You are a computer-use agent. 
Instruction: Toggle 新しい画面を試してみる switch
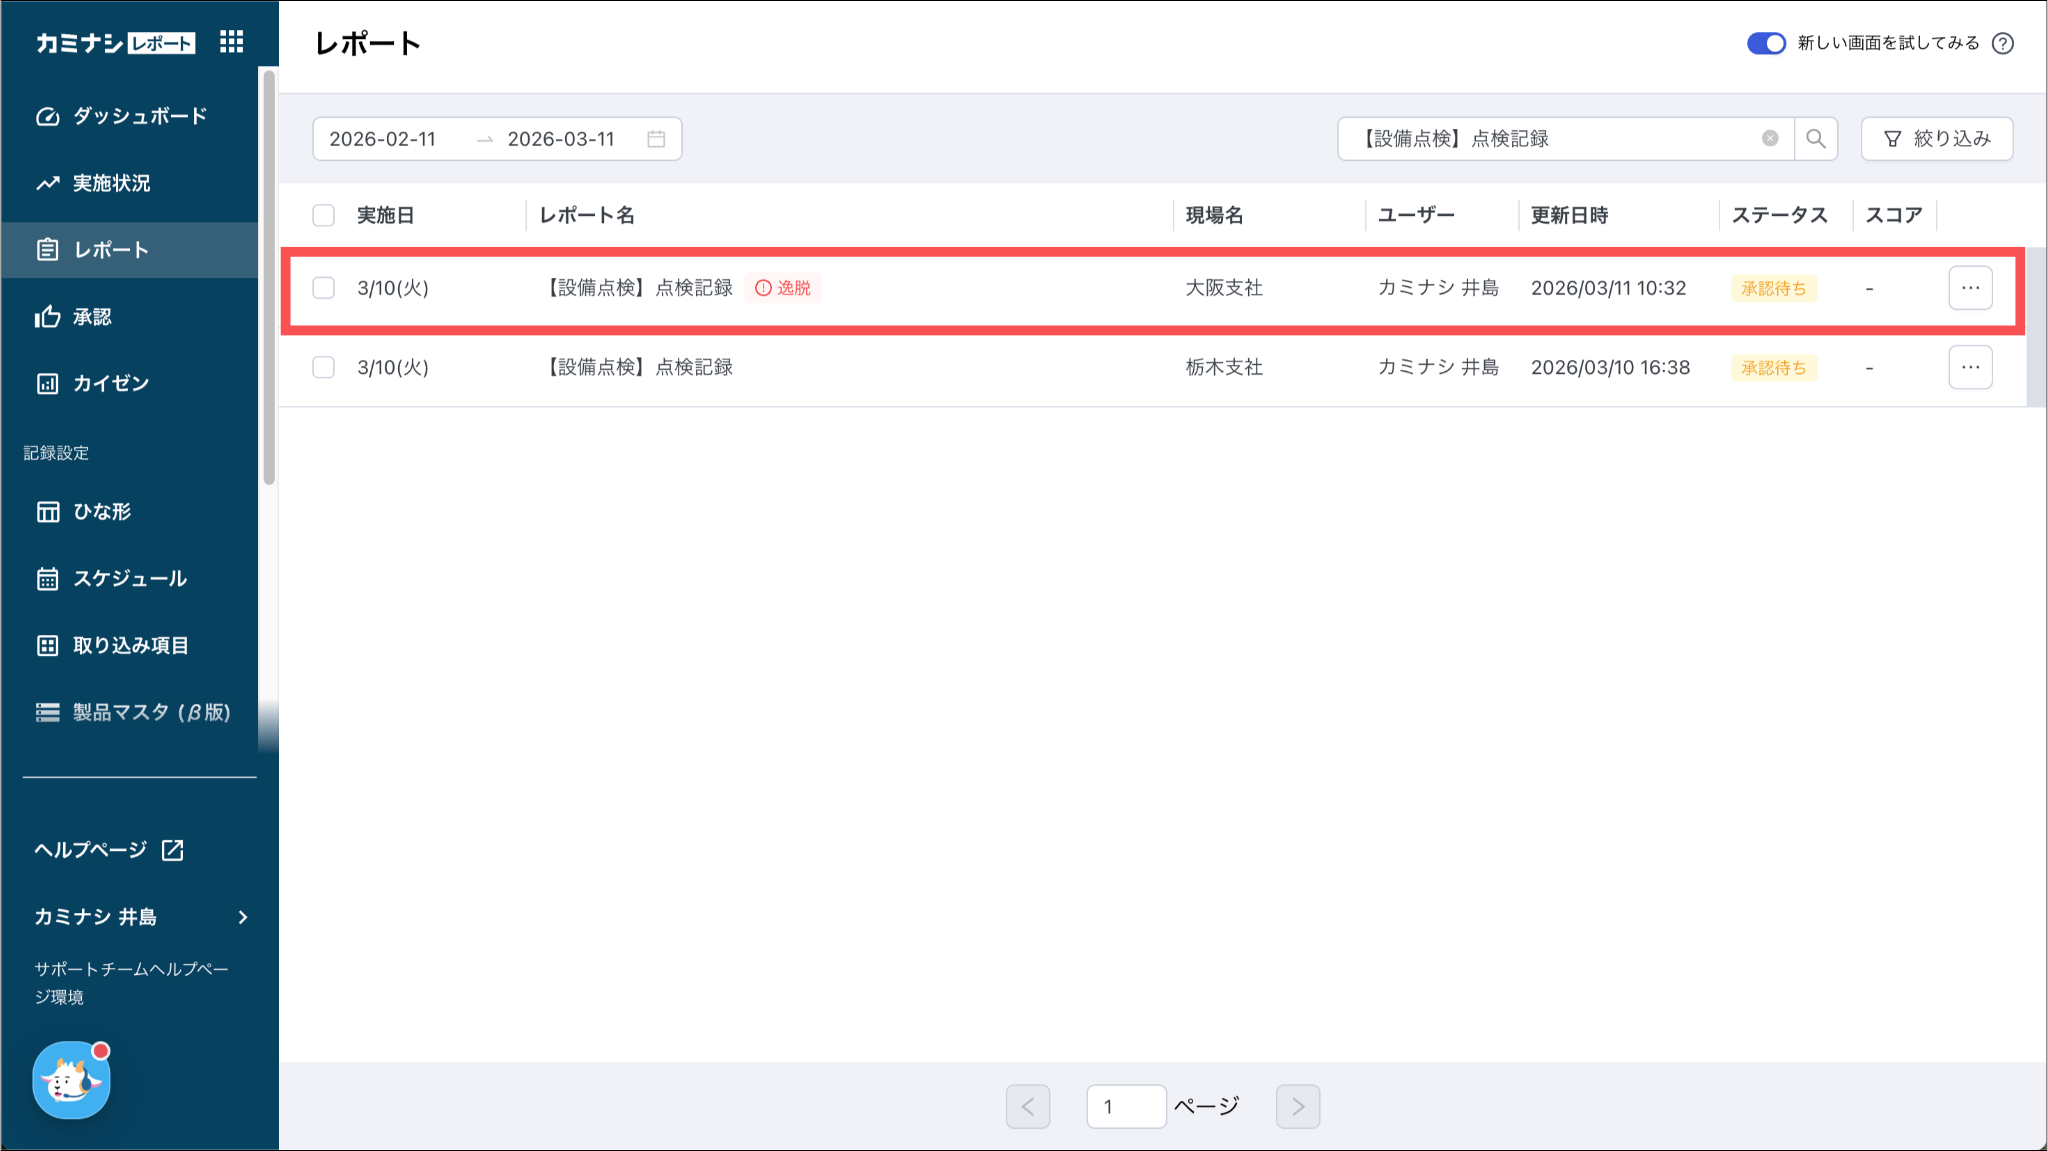(1766, 43)
